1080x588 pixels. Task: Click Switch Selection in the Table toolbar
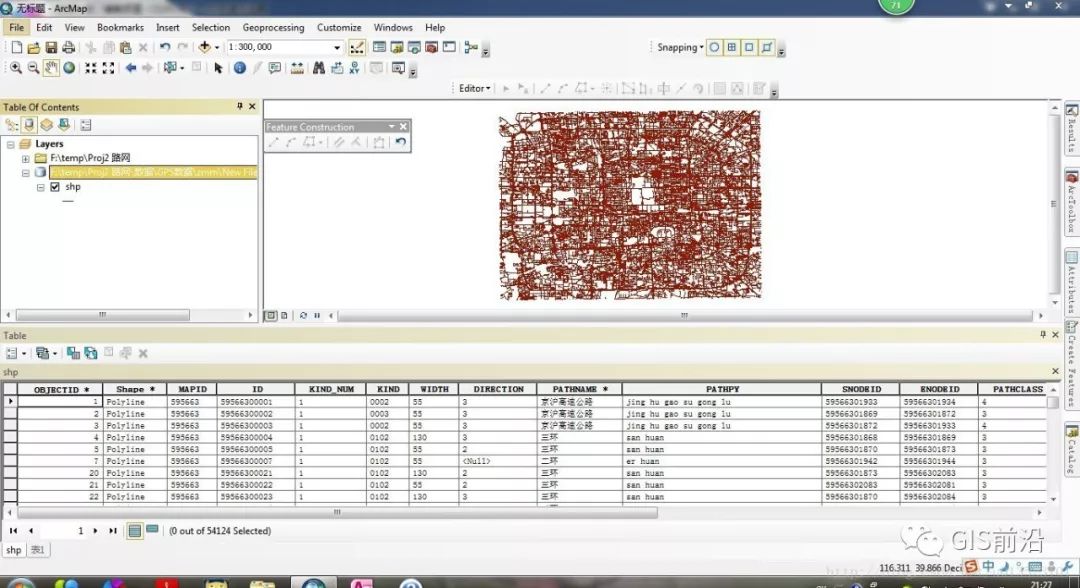click(x=91, y=353)
